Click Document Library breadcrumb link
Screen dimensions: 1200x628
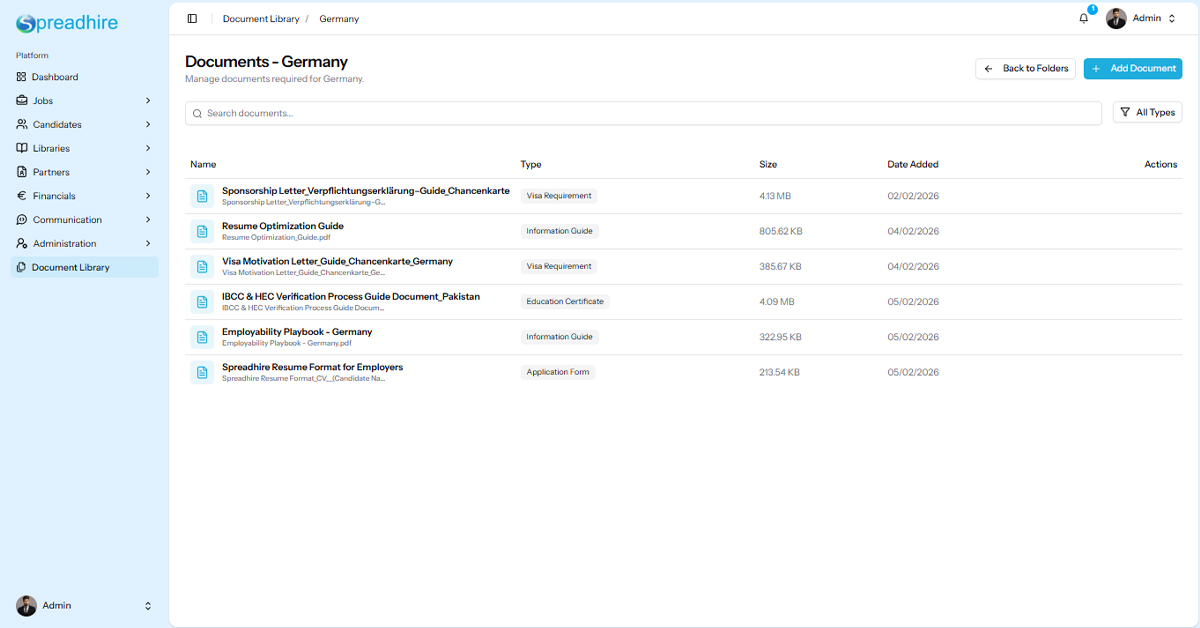click(260, 19)
